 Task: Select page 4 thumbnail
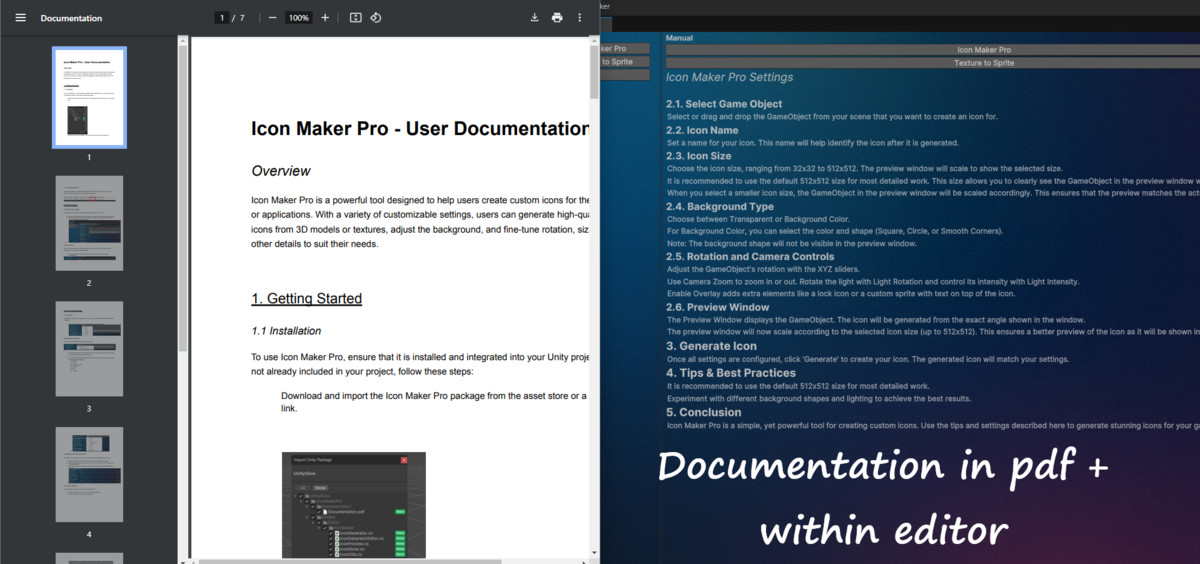(89, 475)
